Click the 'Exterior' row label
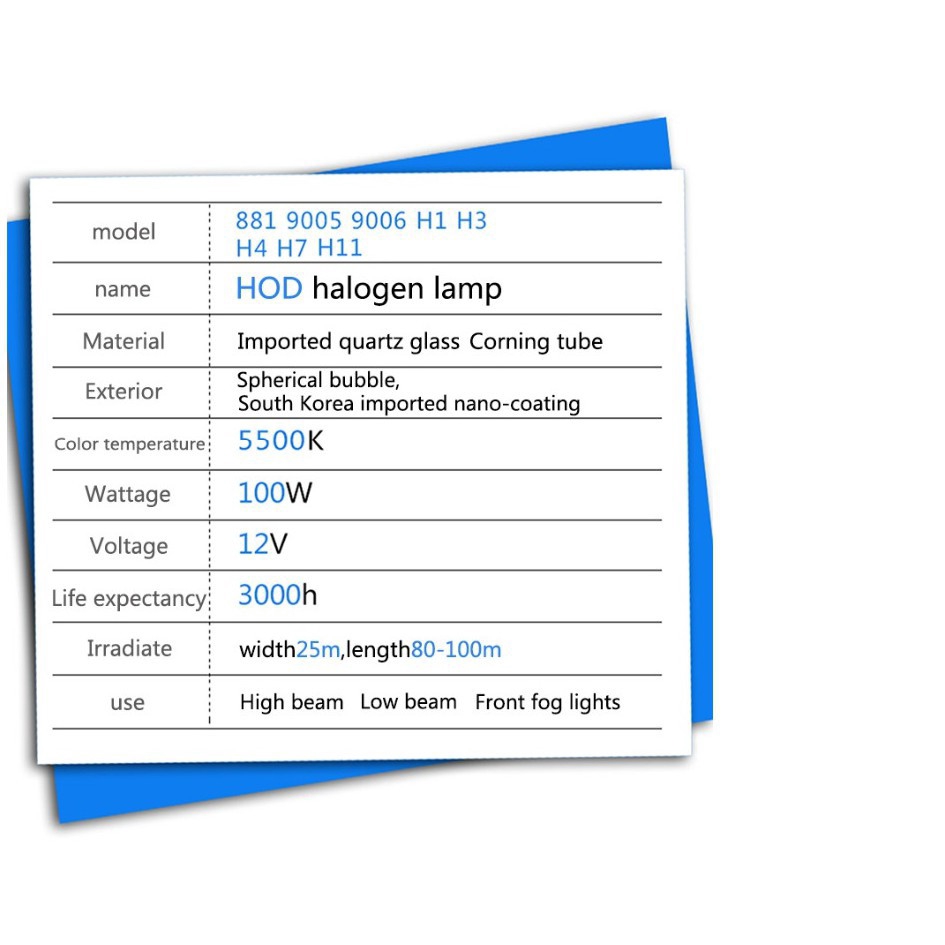The image size is (945, 945). click(124, 392)
